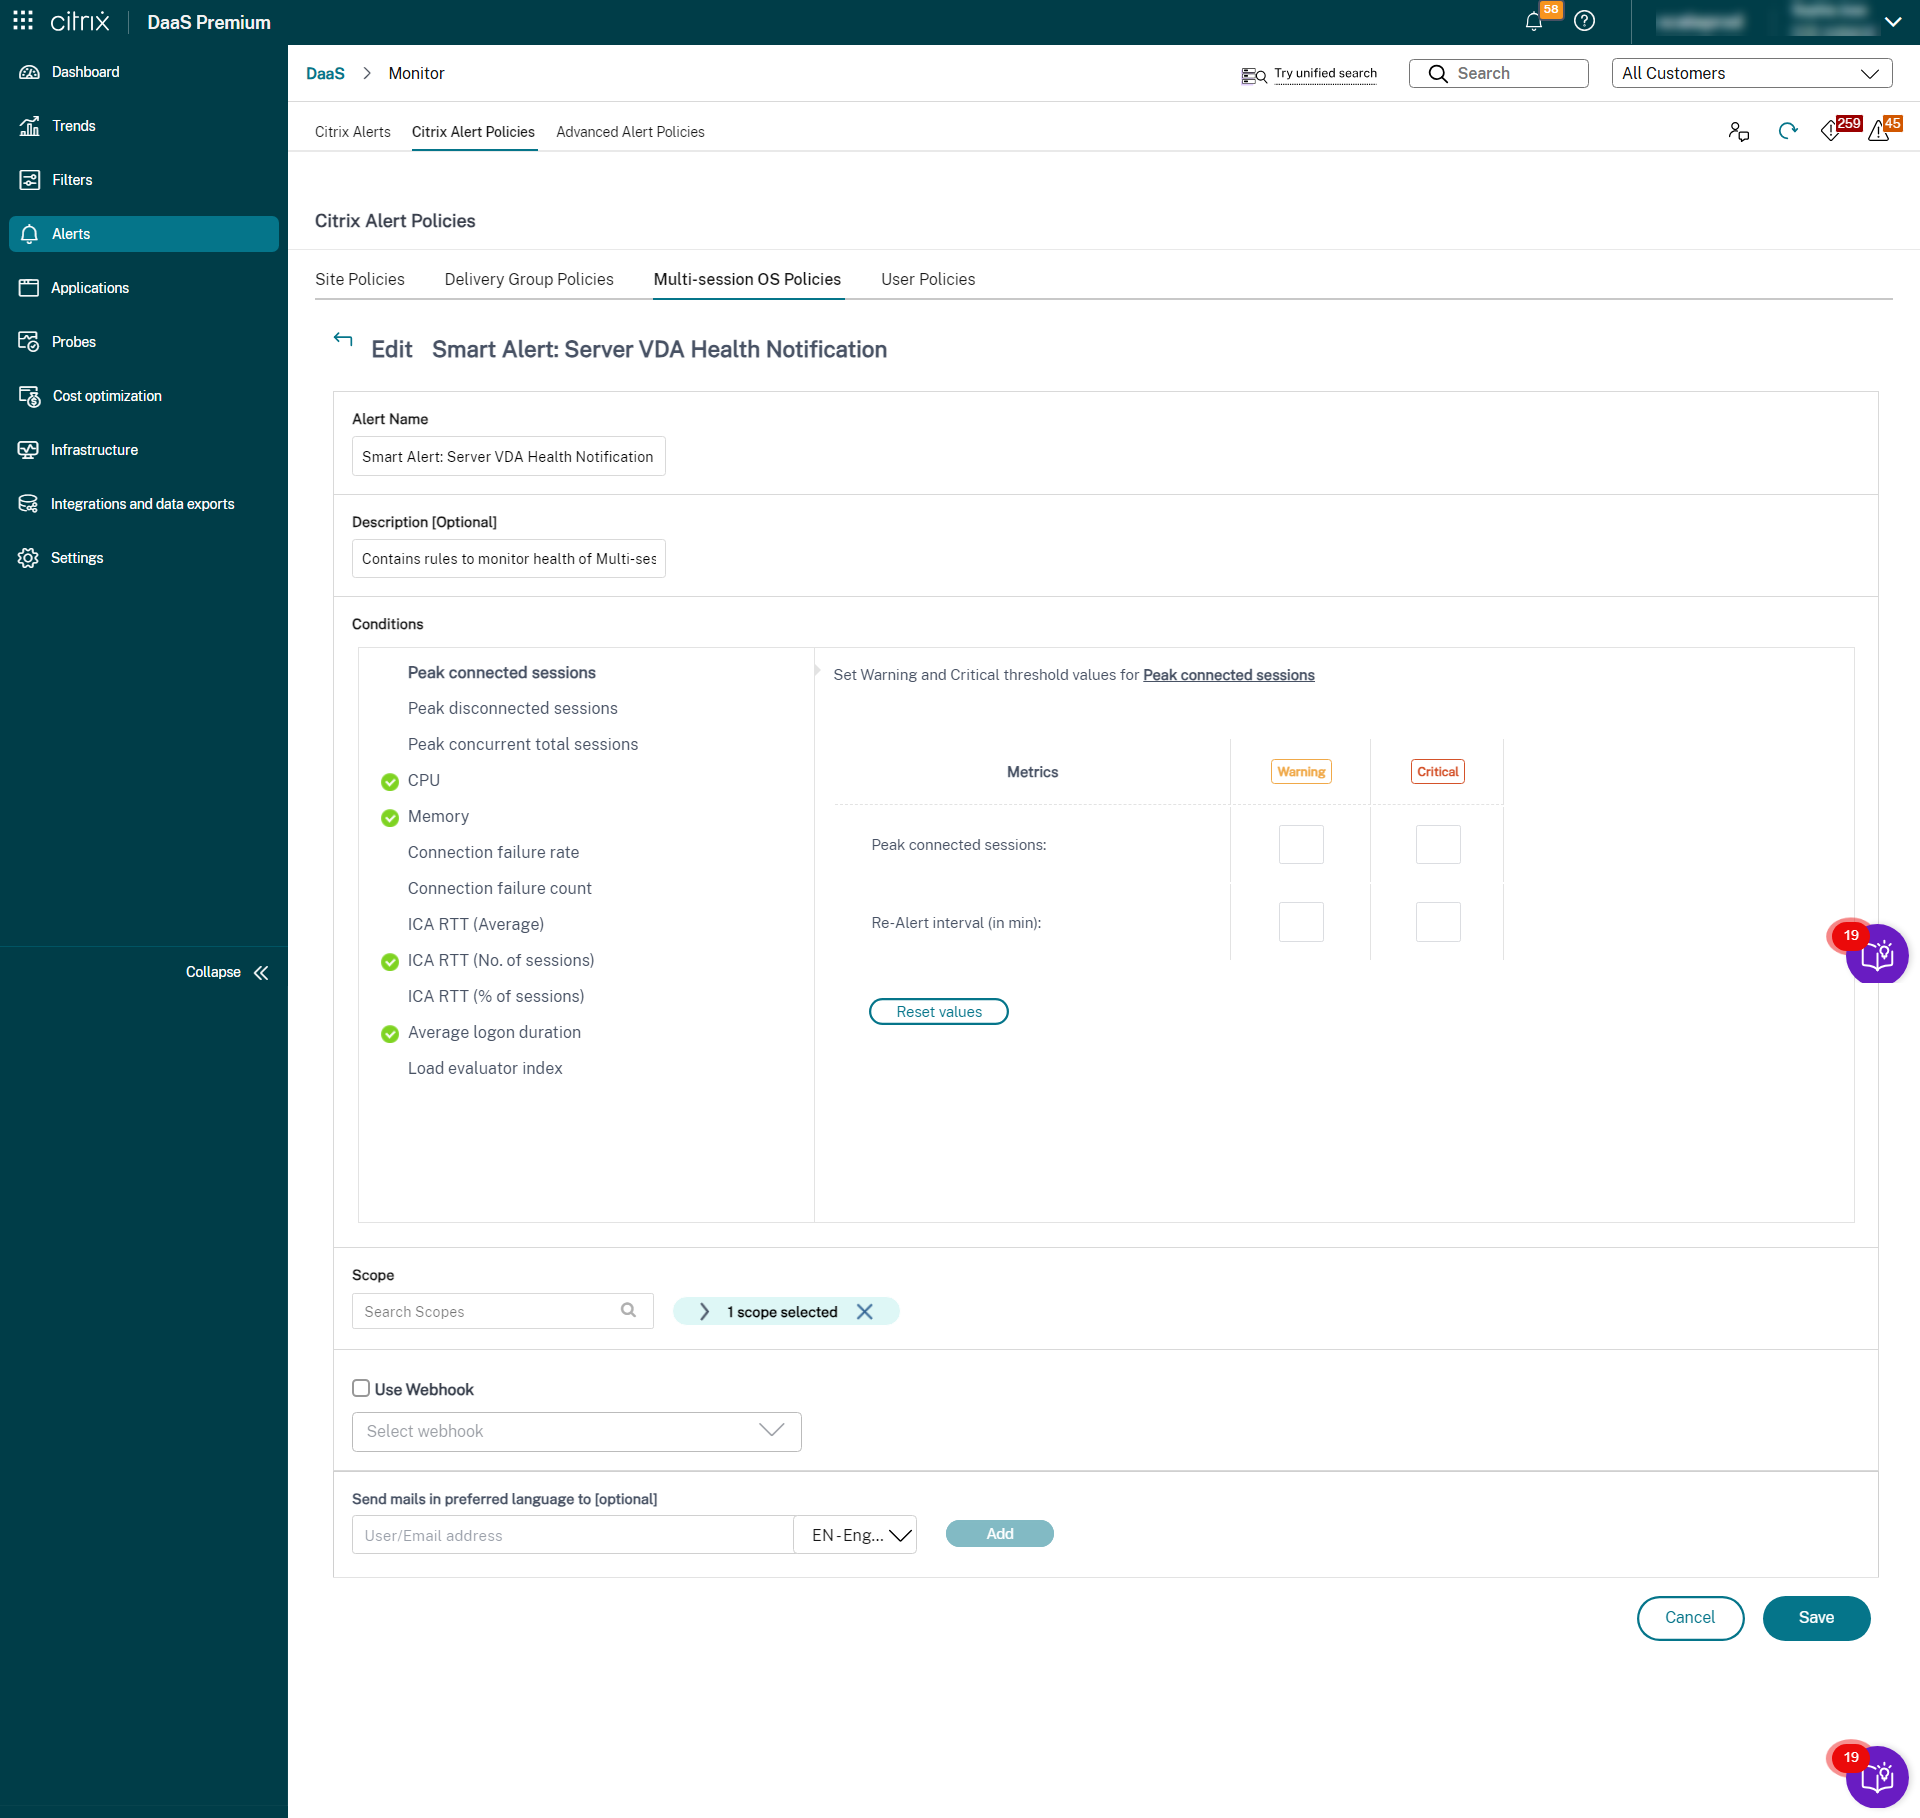Expand the Select webhook dropdown
This screenshot has height=1818, width=1920.
coord(576,1431)
